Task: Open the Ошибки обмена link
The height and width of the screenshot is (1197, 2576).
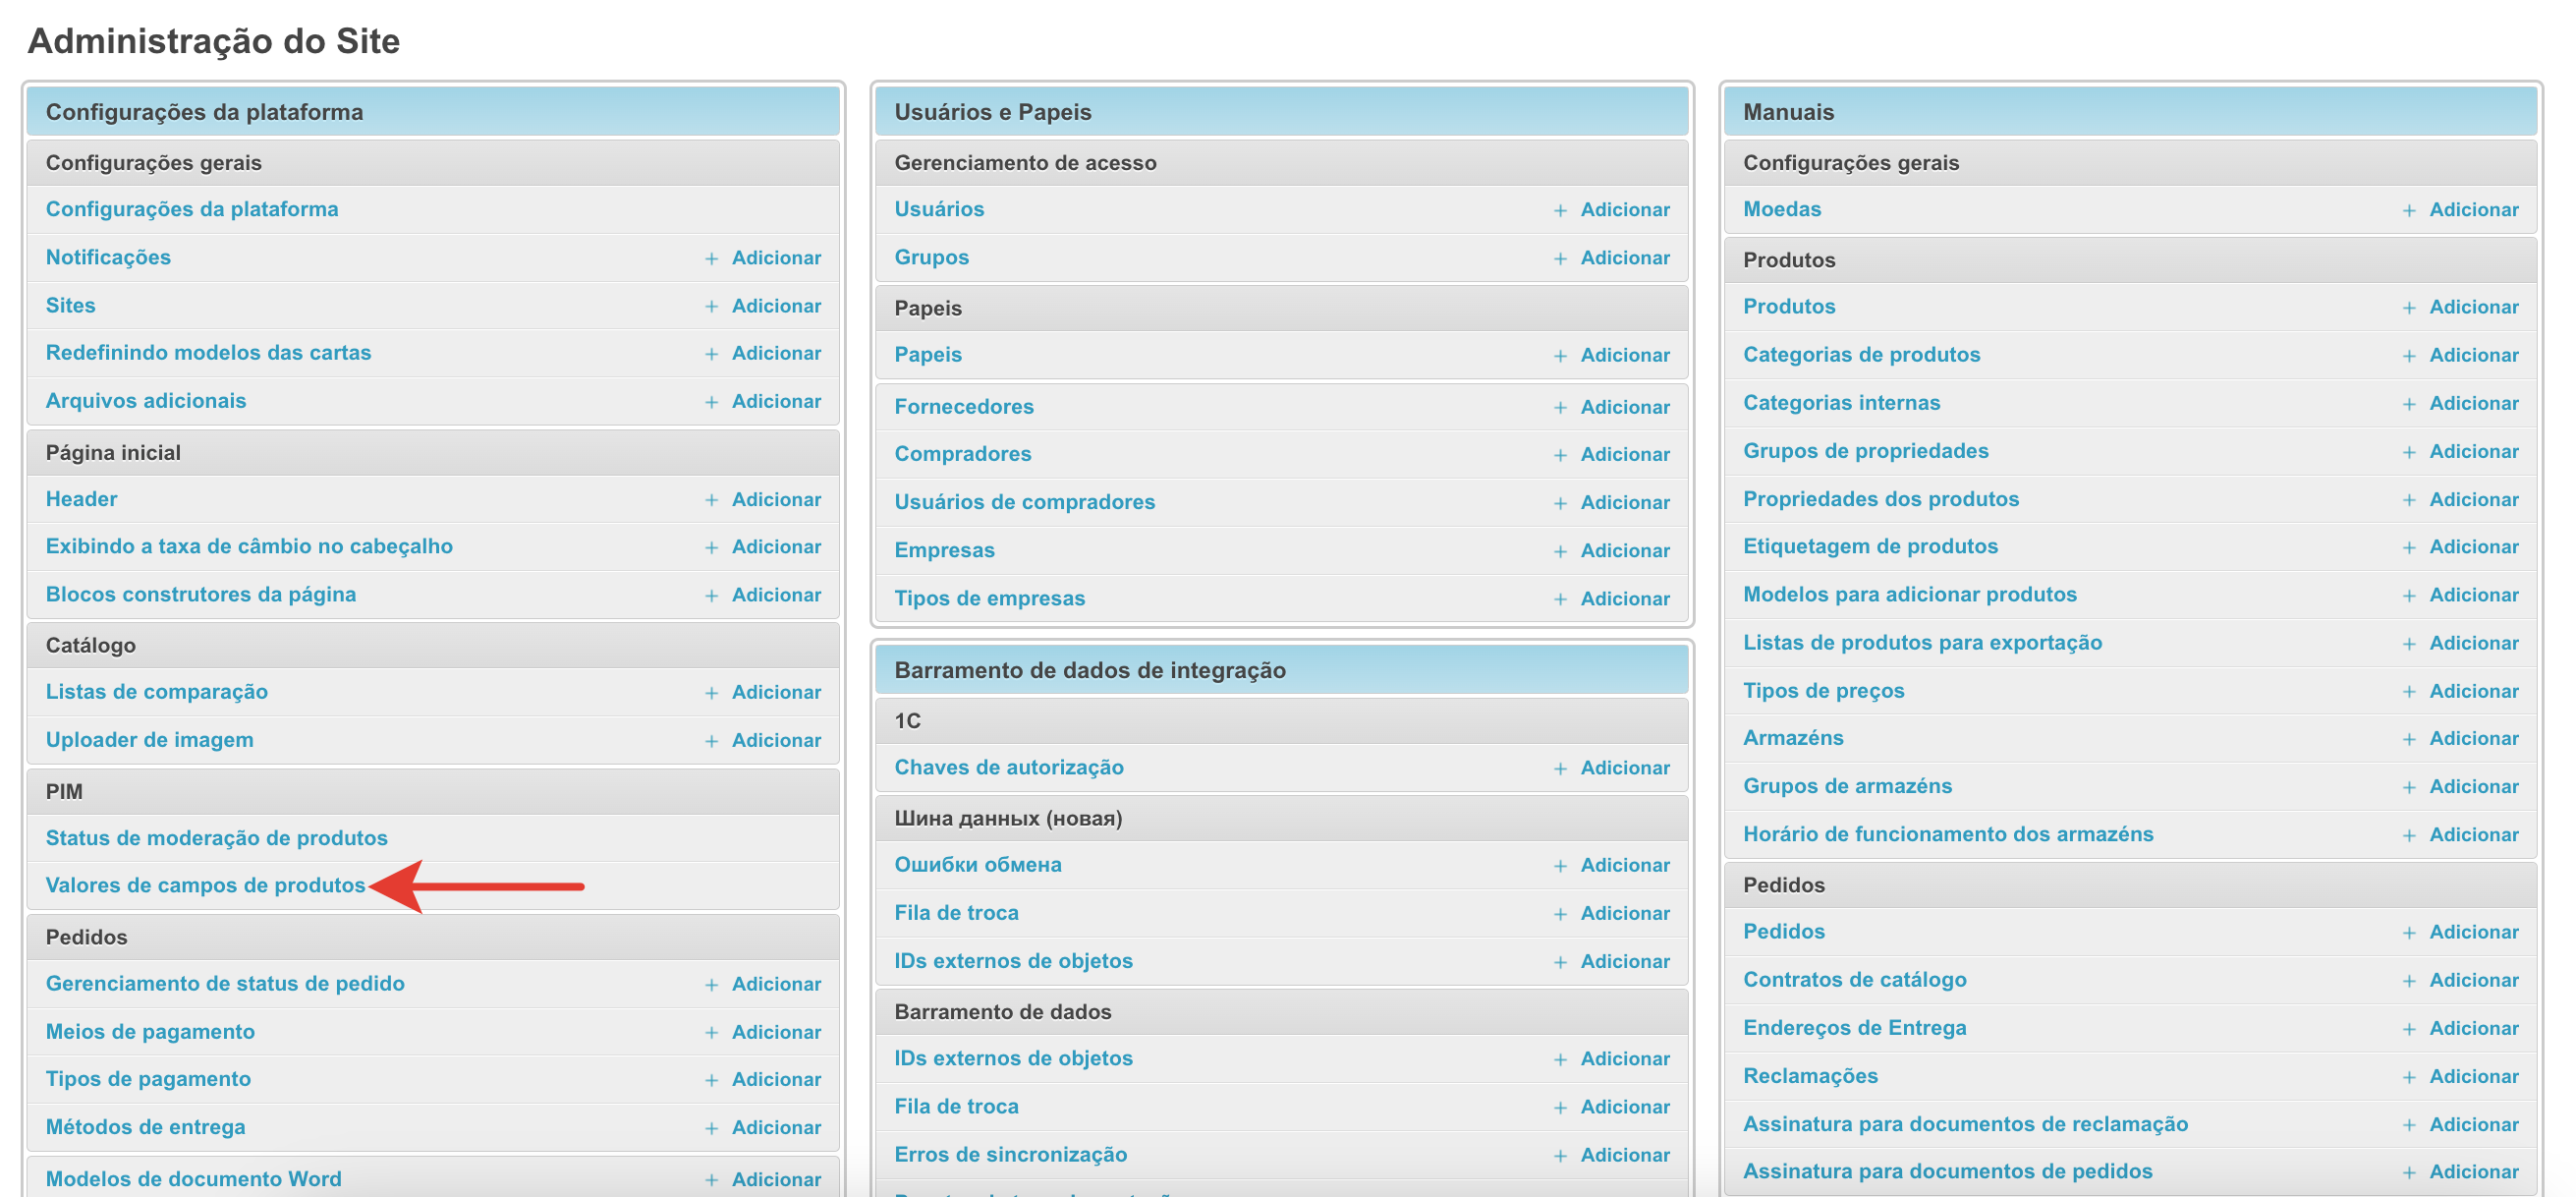Action: (978, 864)
